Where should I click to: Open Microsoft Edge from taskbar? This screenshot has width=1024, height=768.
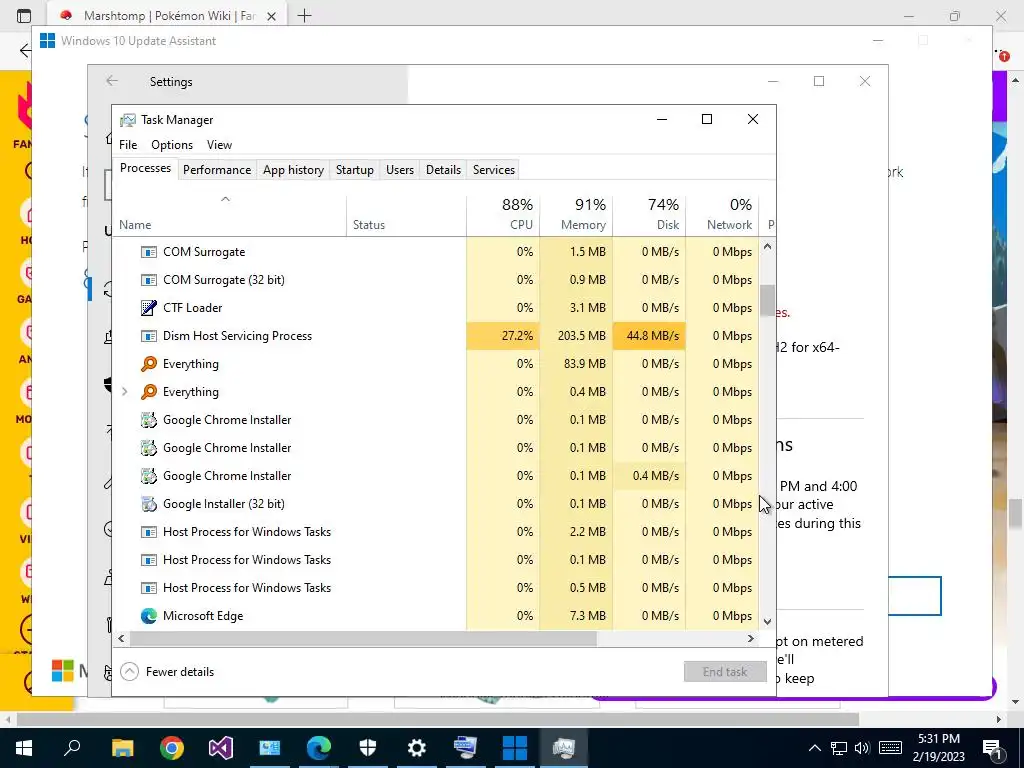pos(319,748)
